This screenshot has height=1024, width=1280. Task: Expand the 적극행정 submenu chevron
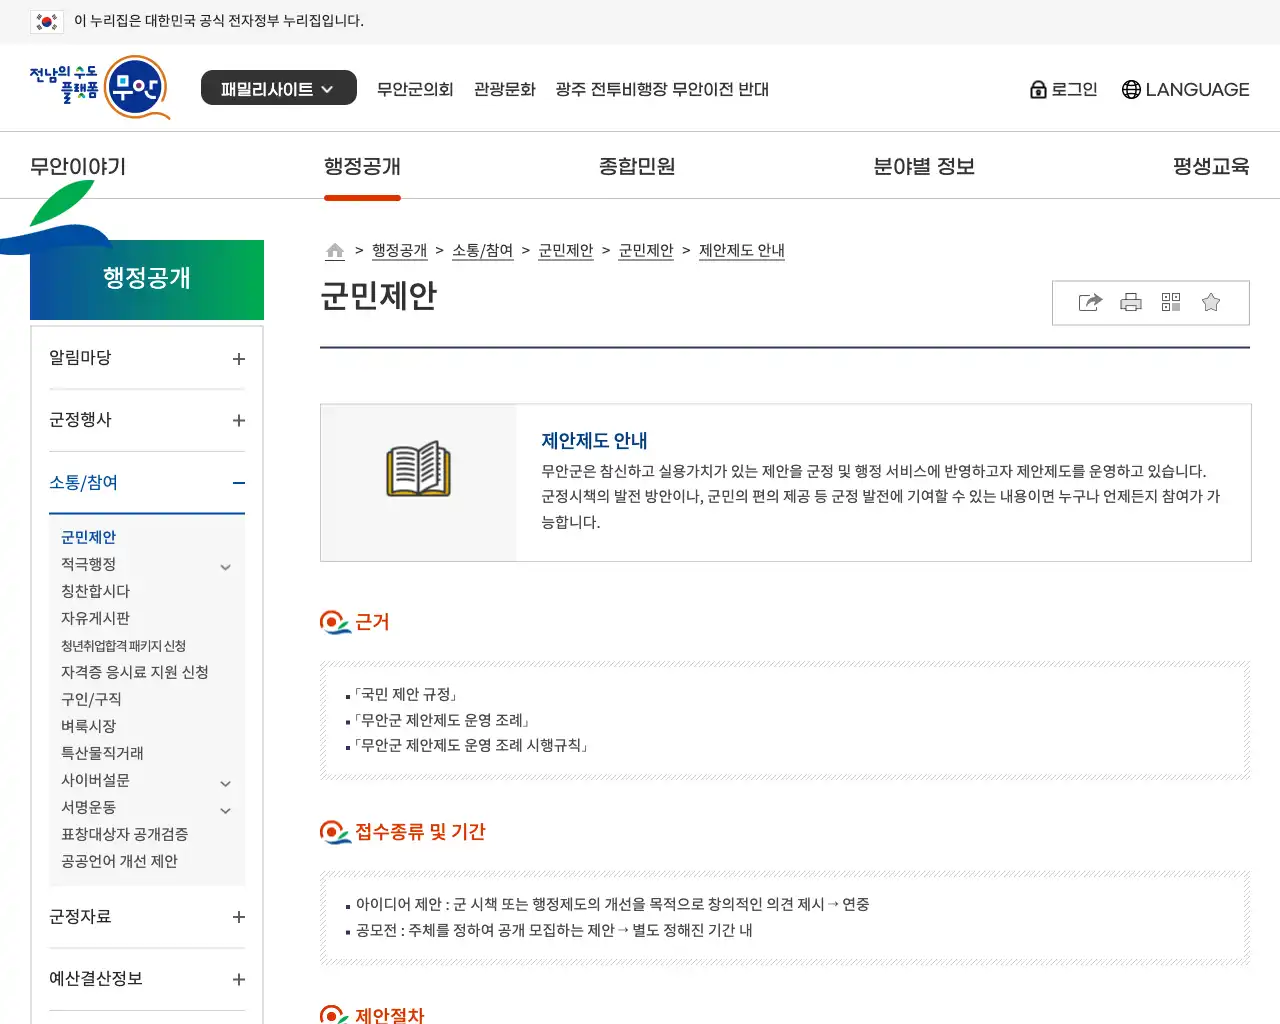point(225,566)
